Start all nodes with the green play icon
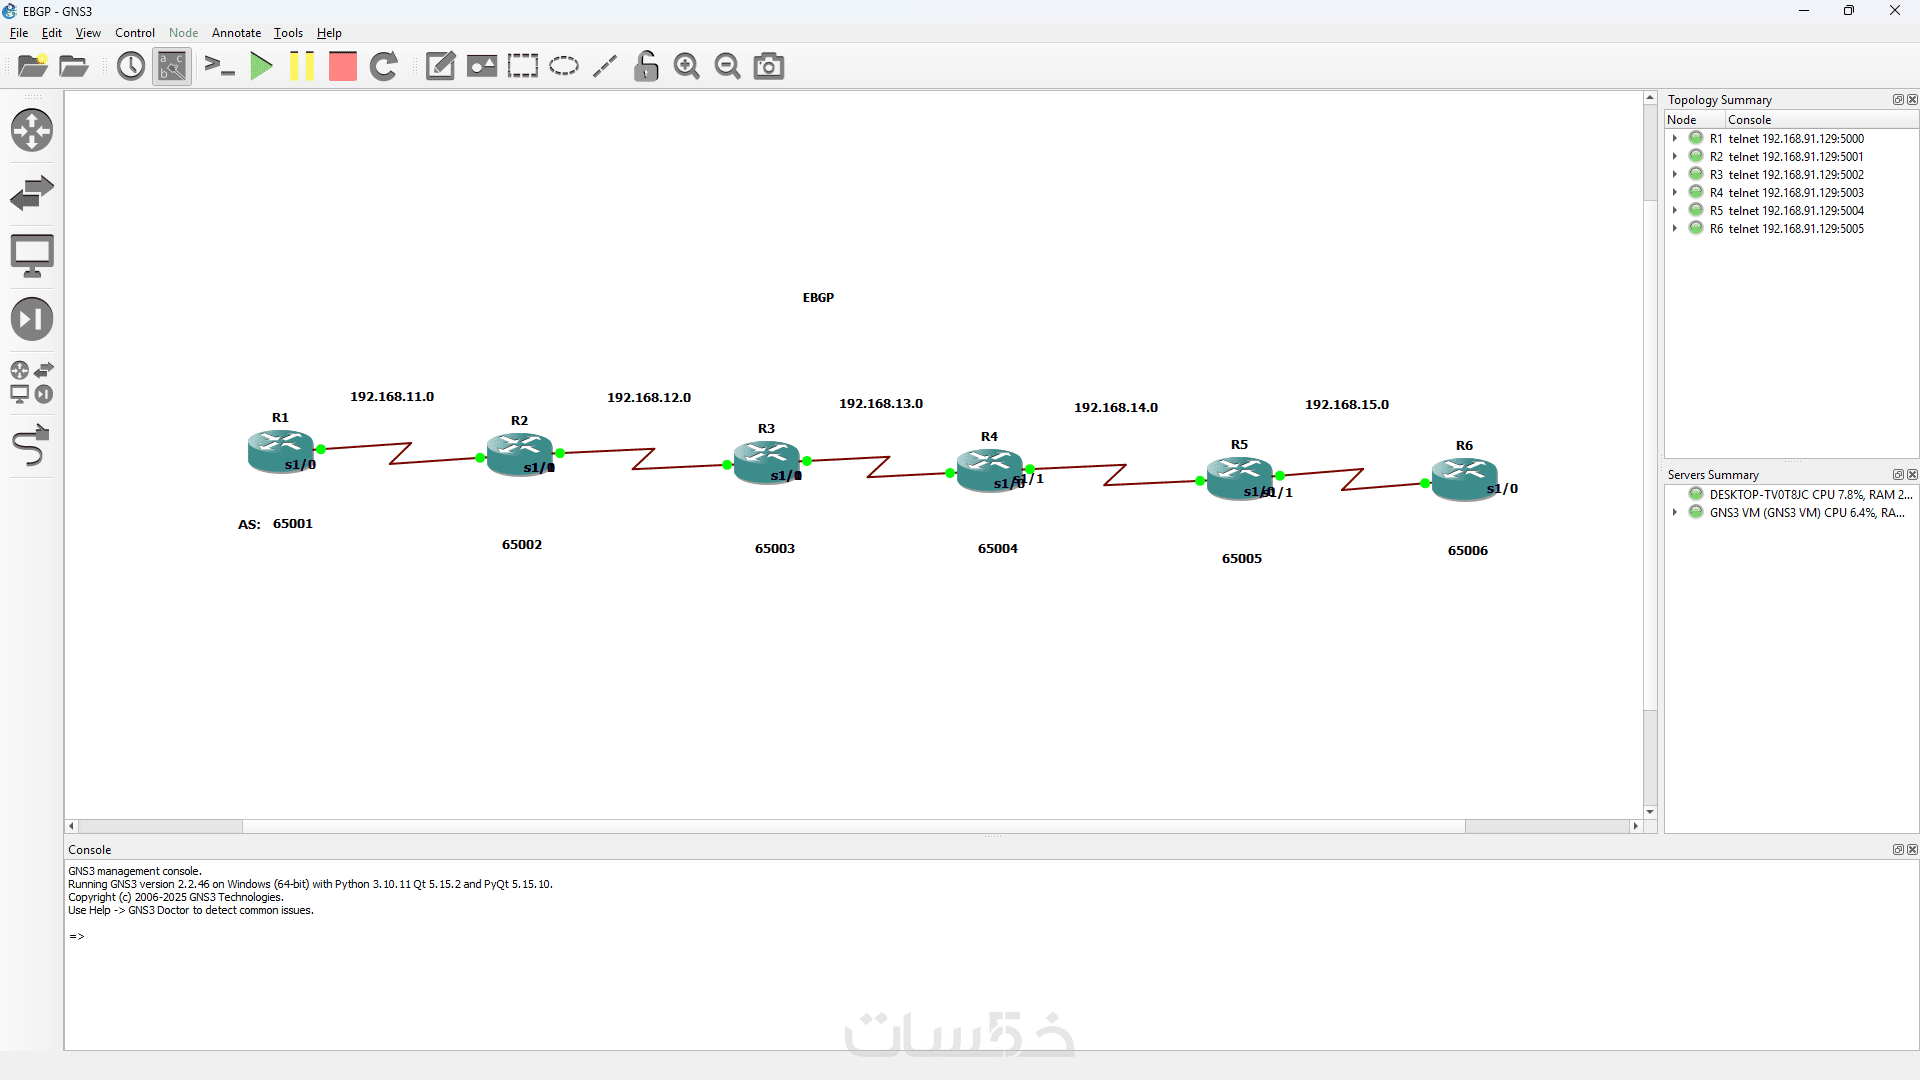This screenshot has height=1080, width=1920. [261, 66]
